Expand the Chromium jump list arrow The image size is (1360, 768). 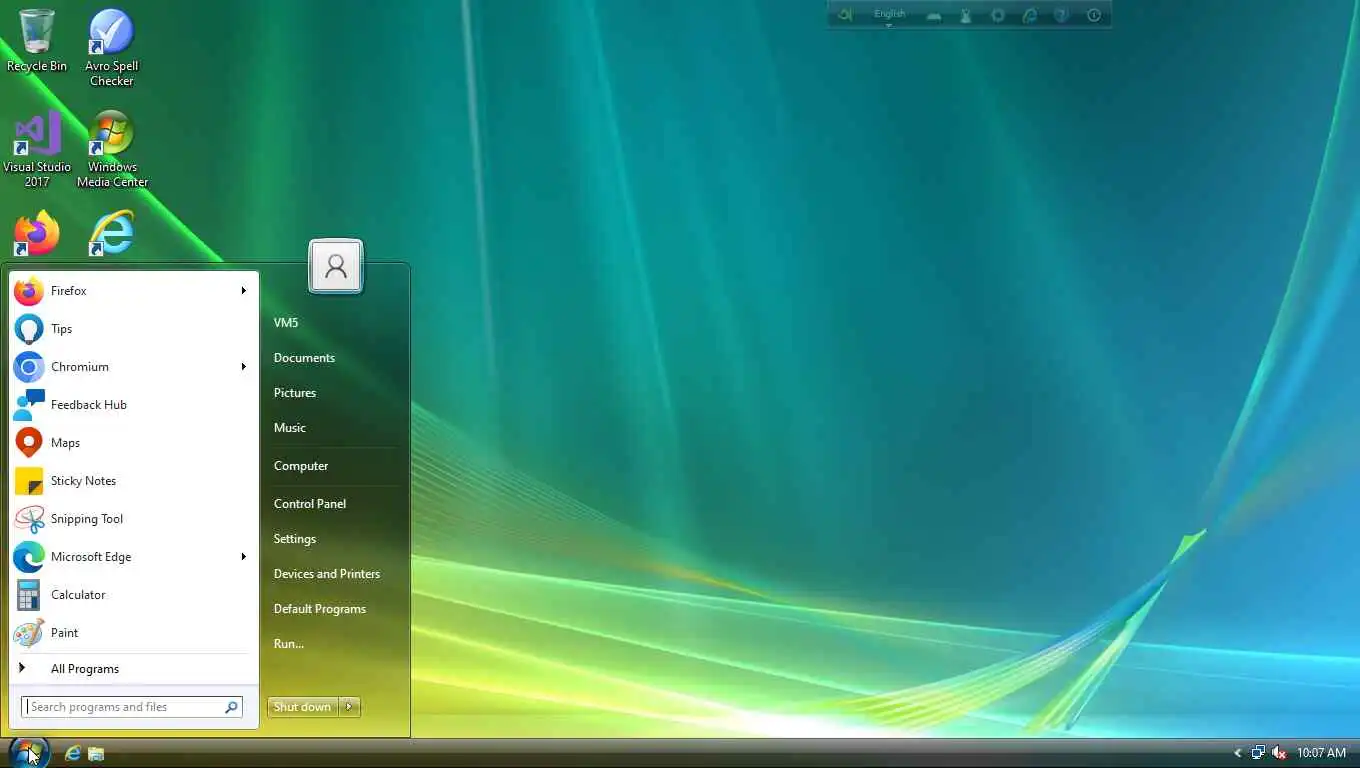[x=243, y=367]
